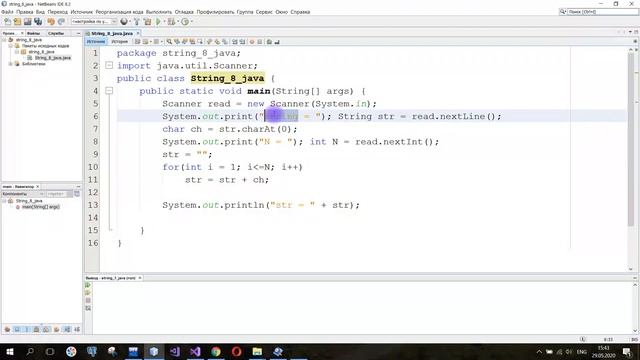The image size is (640, 360).
Task: Click the Redo toolbar icon
Action: point(62,22)
